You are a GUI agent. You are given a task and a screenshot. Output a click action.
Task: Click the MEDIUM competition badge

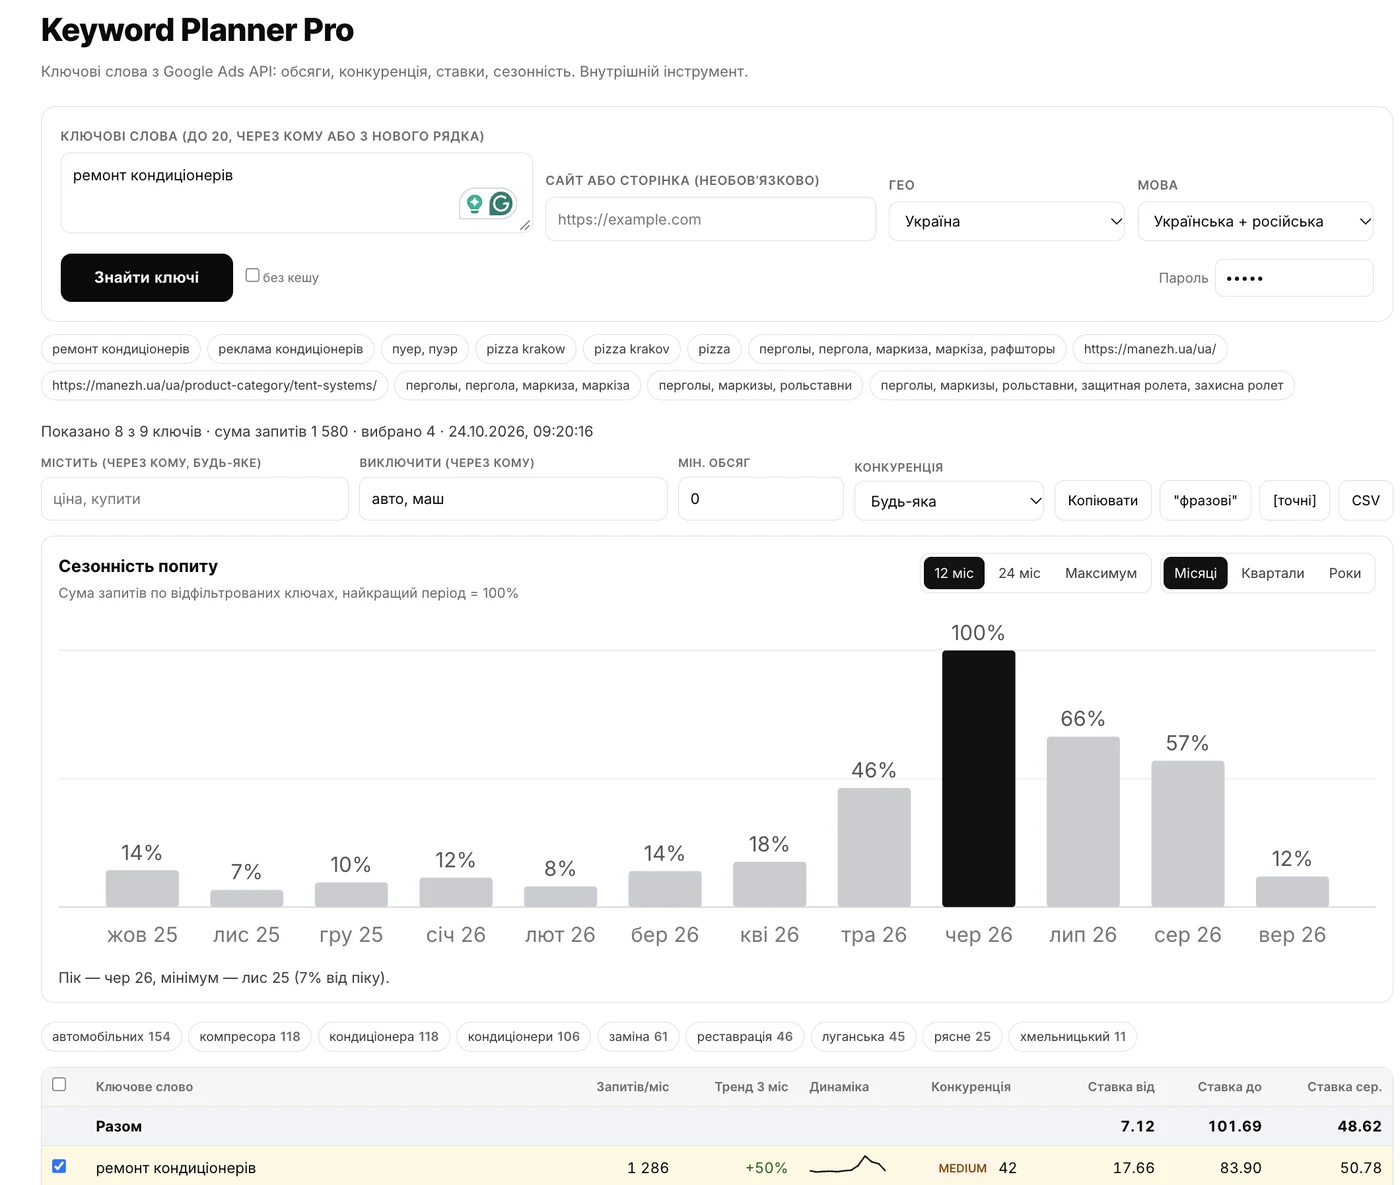point(962,1168)
